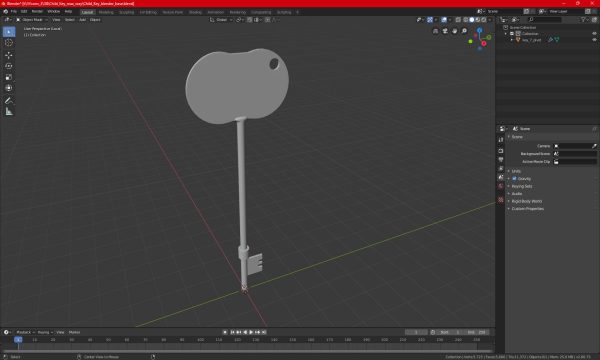Toggle viewport overlays
The width and height of the screenshot is (600, 360).
point(444,20)
